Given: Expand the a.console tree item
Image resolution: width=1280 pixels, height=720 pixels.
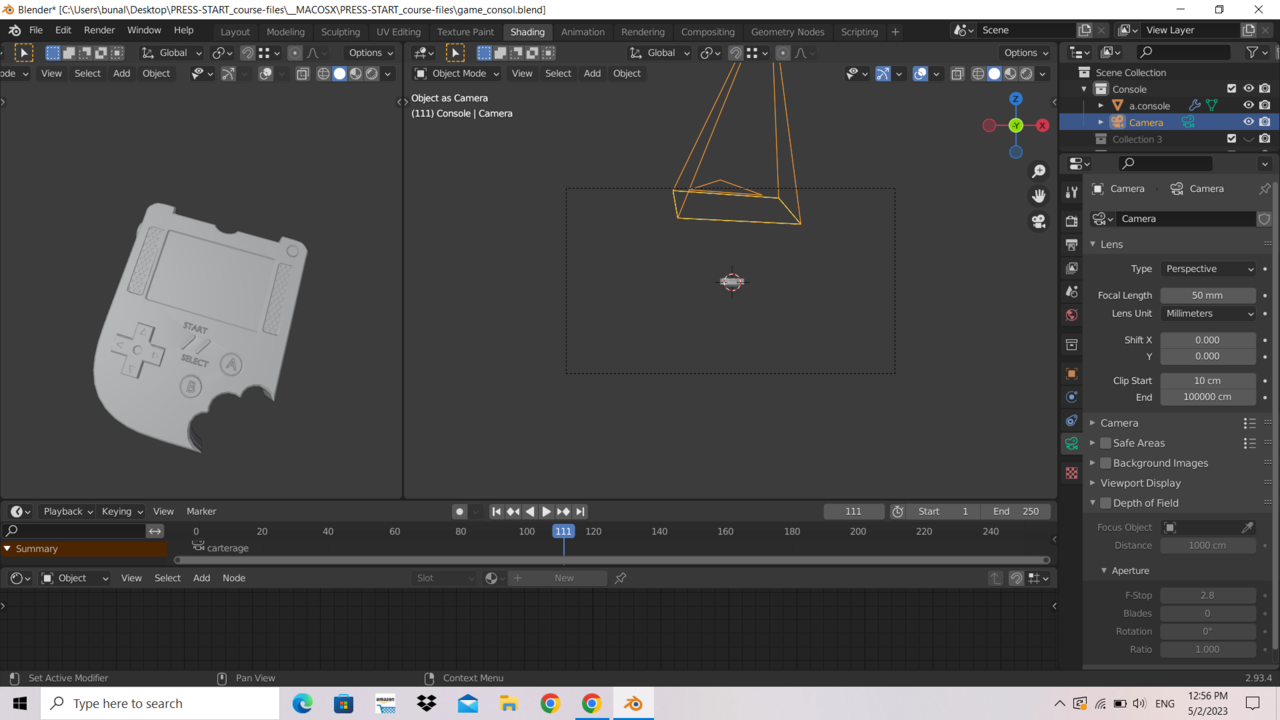Looking at the screenshot, I should click(1100, 105).
